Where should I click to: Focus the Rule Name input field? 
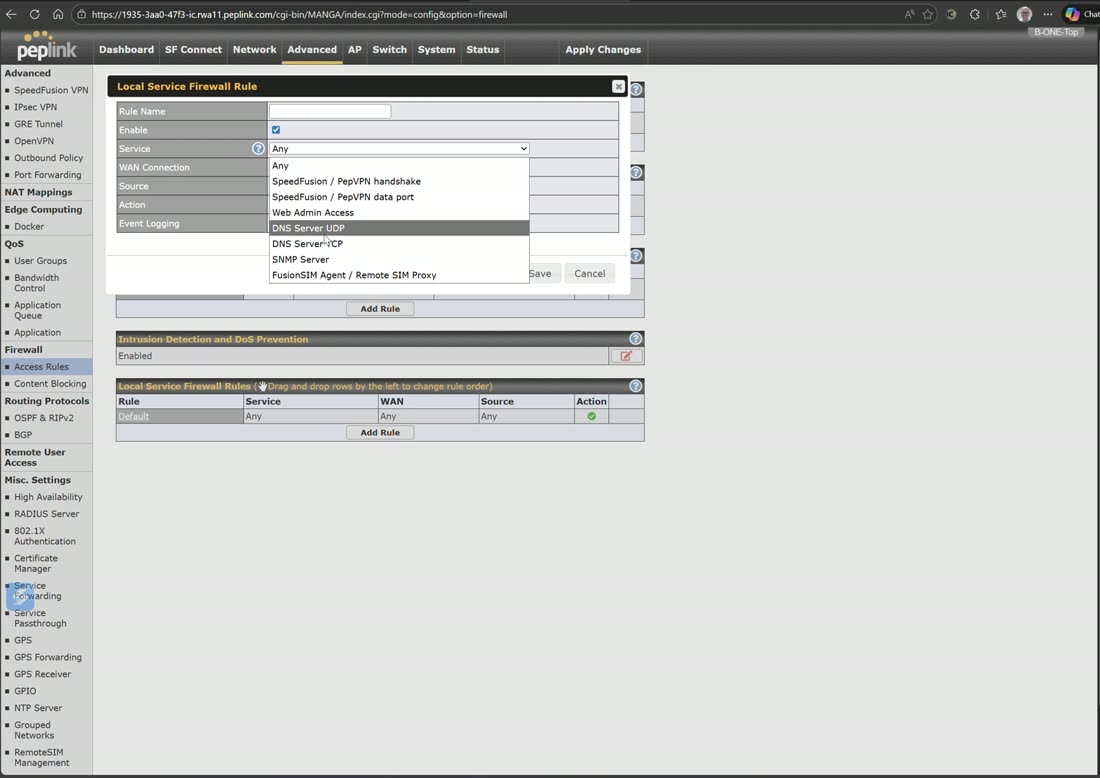coord(330,112)
